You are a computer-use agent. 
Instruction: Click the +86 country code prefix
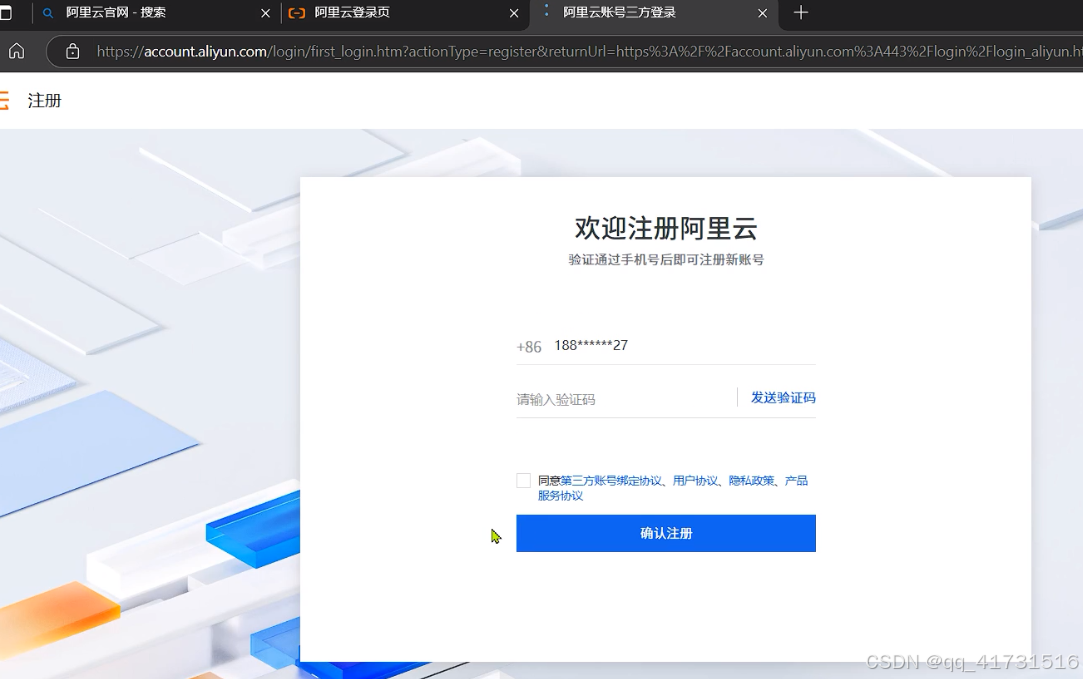click(x=529, y=347)
